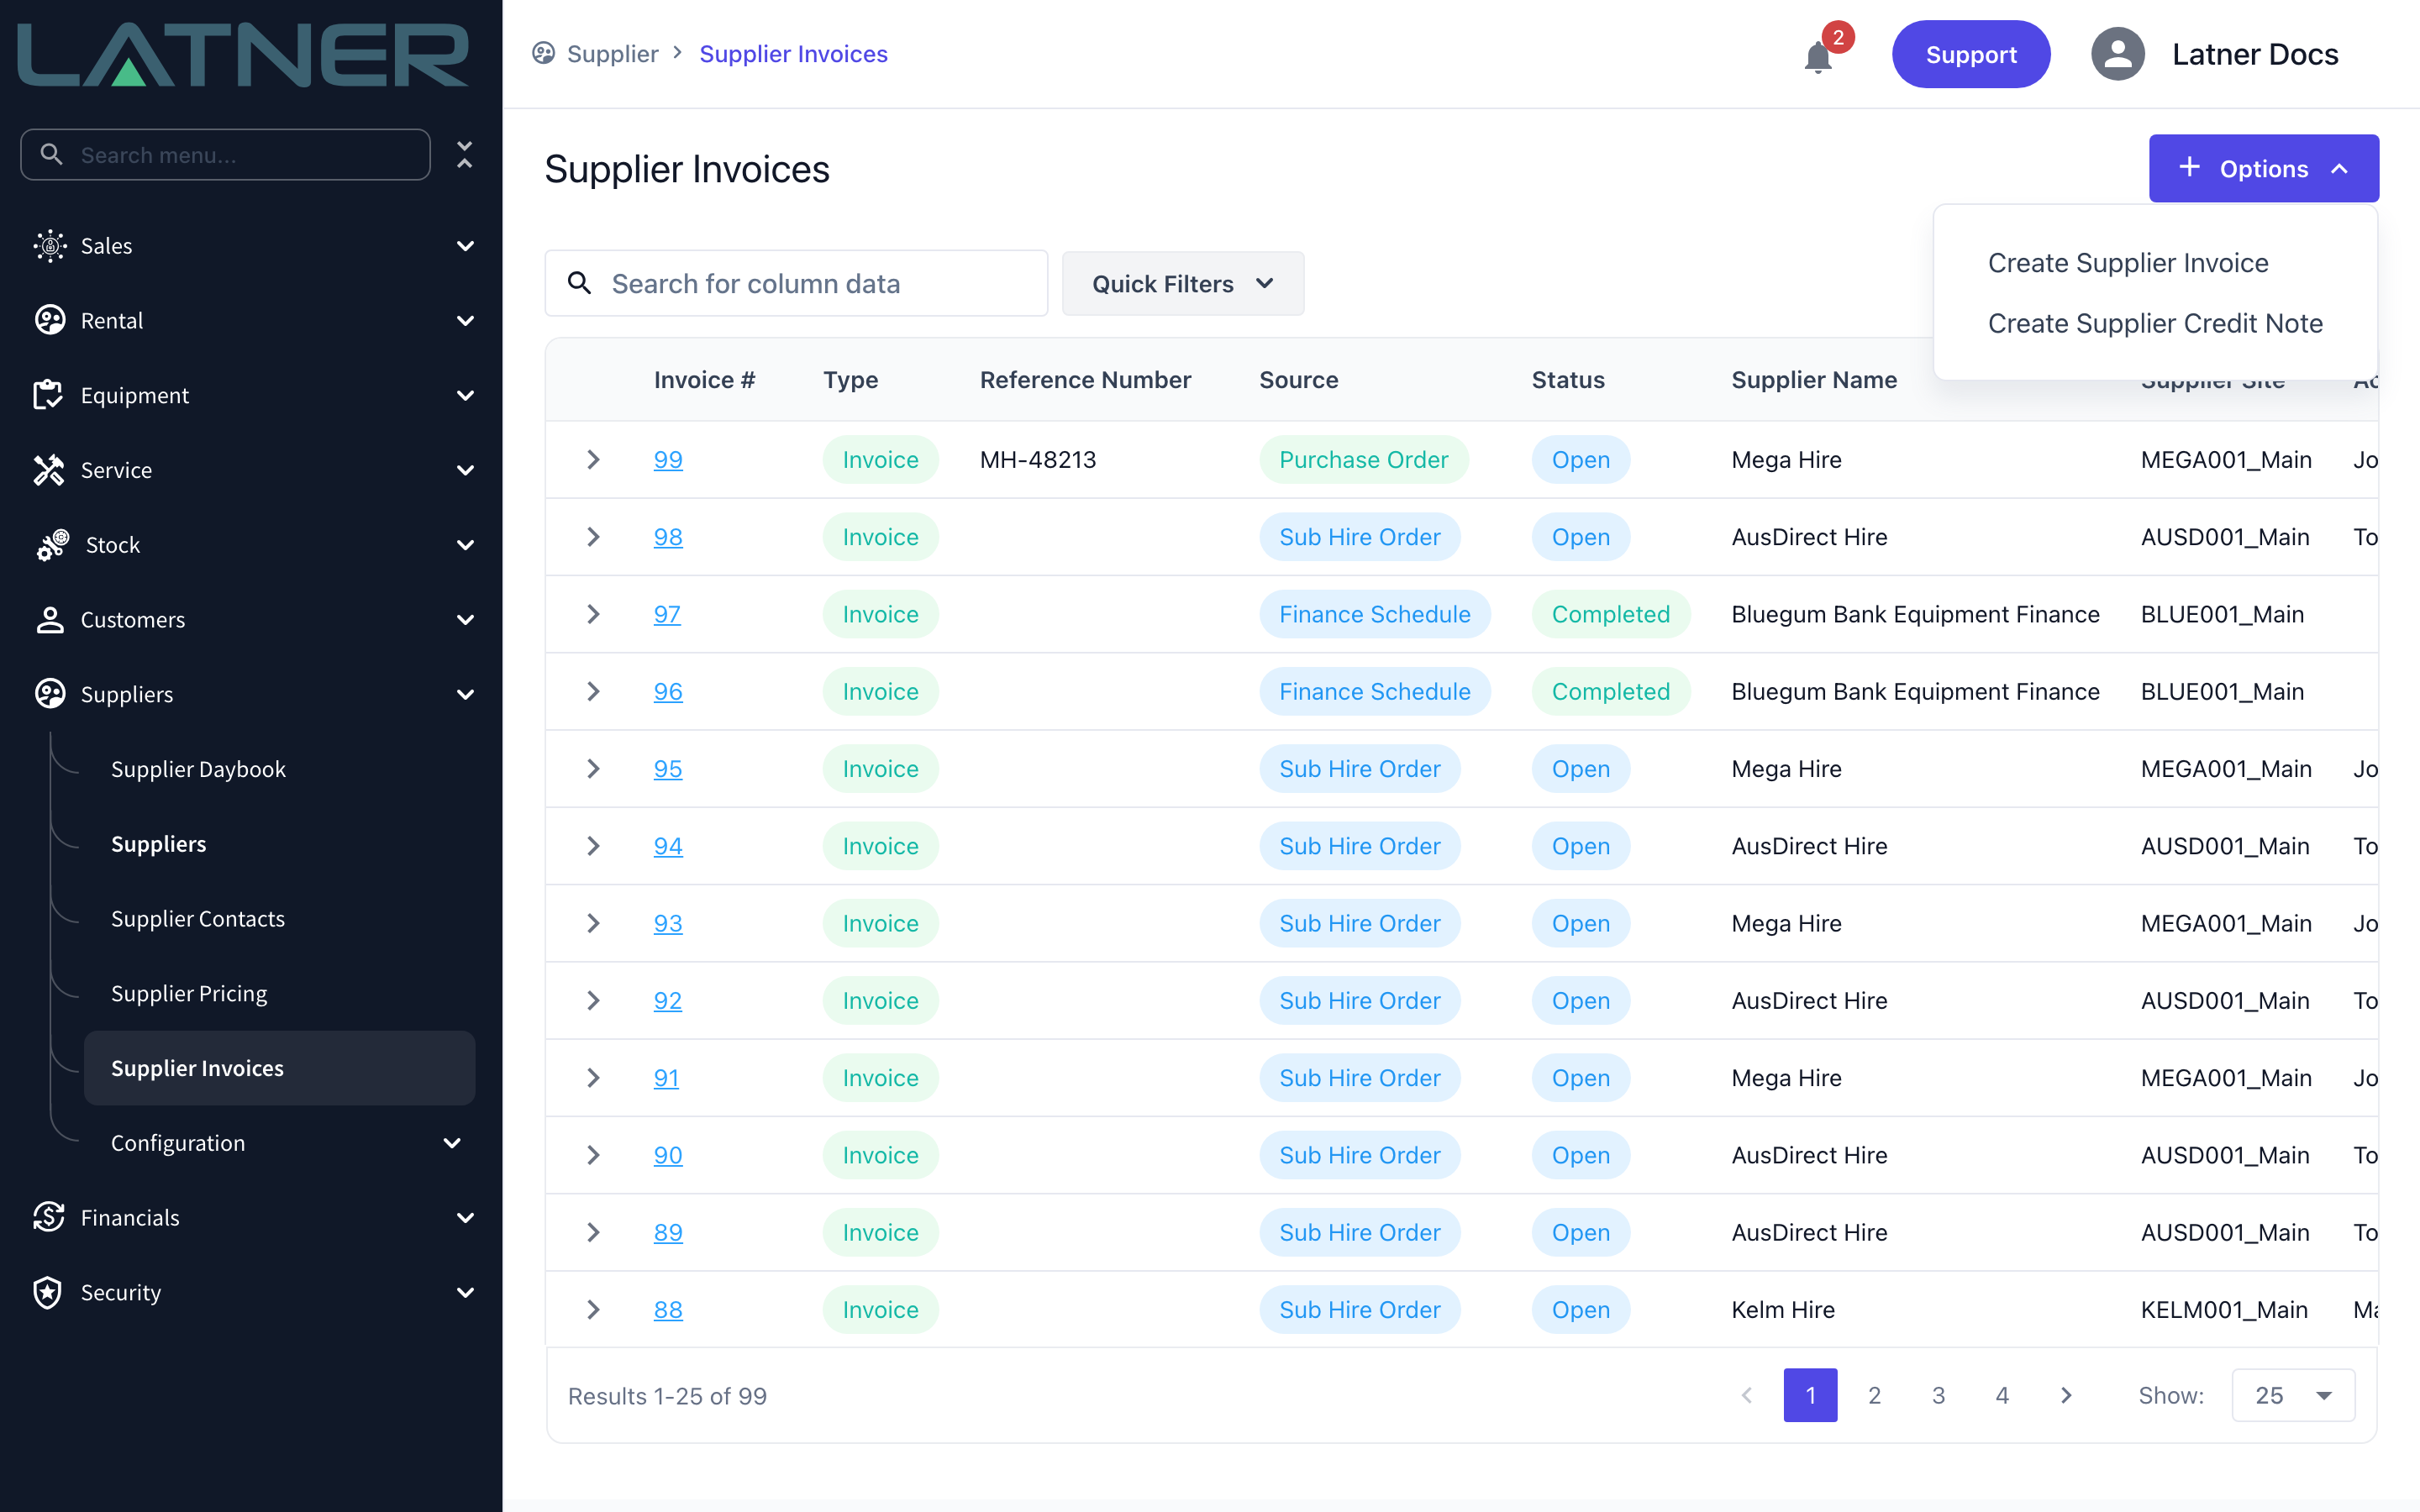The width and height of the screenshot is (2420, 1512).
Task: Go to page 4
Action: (2002, 1395)
